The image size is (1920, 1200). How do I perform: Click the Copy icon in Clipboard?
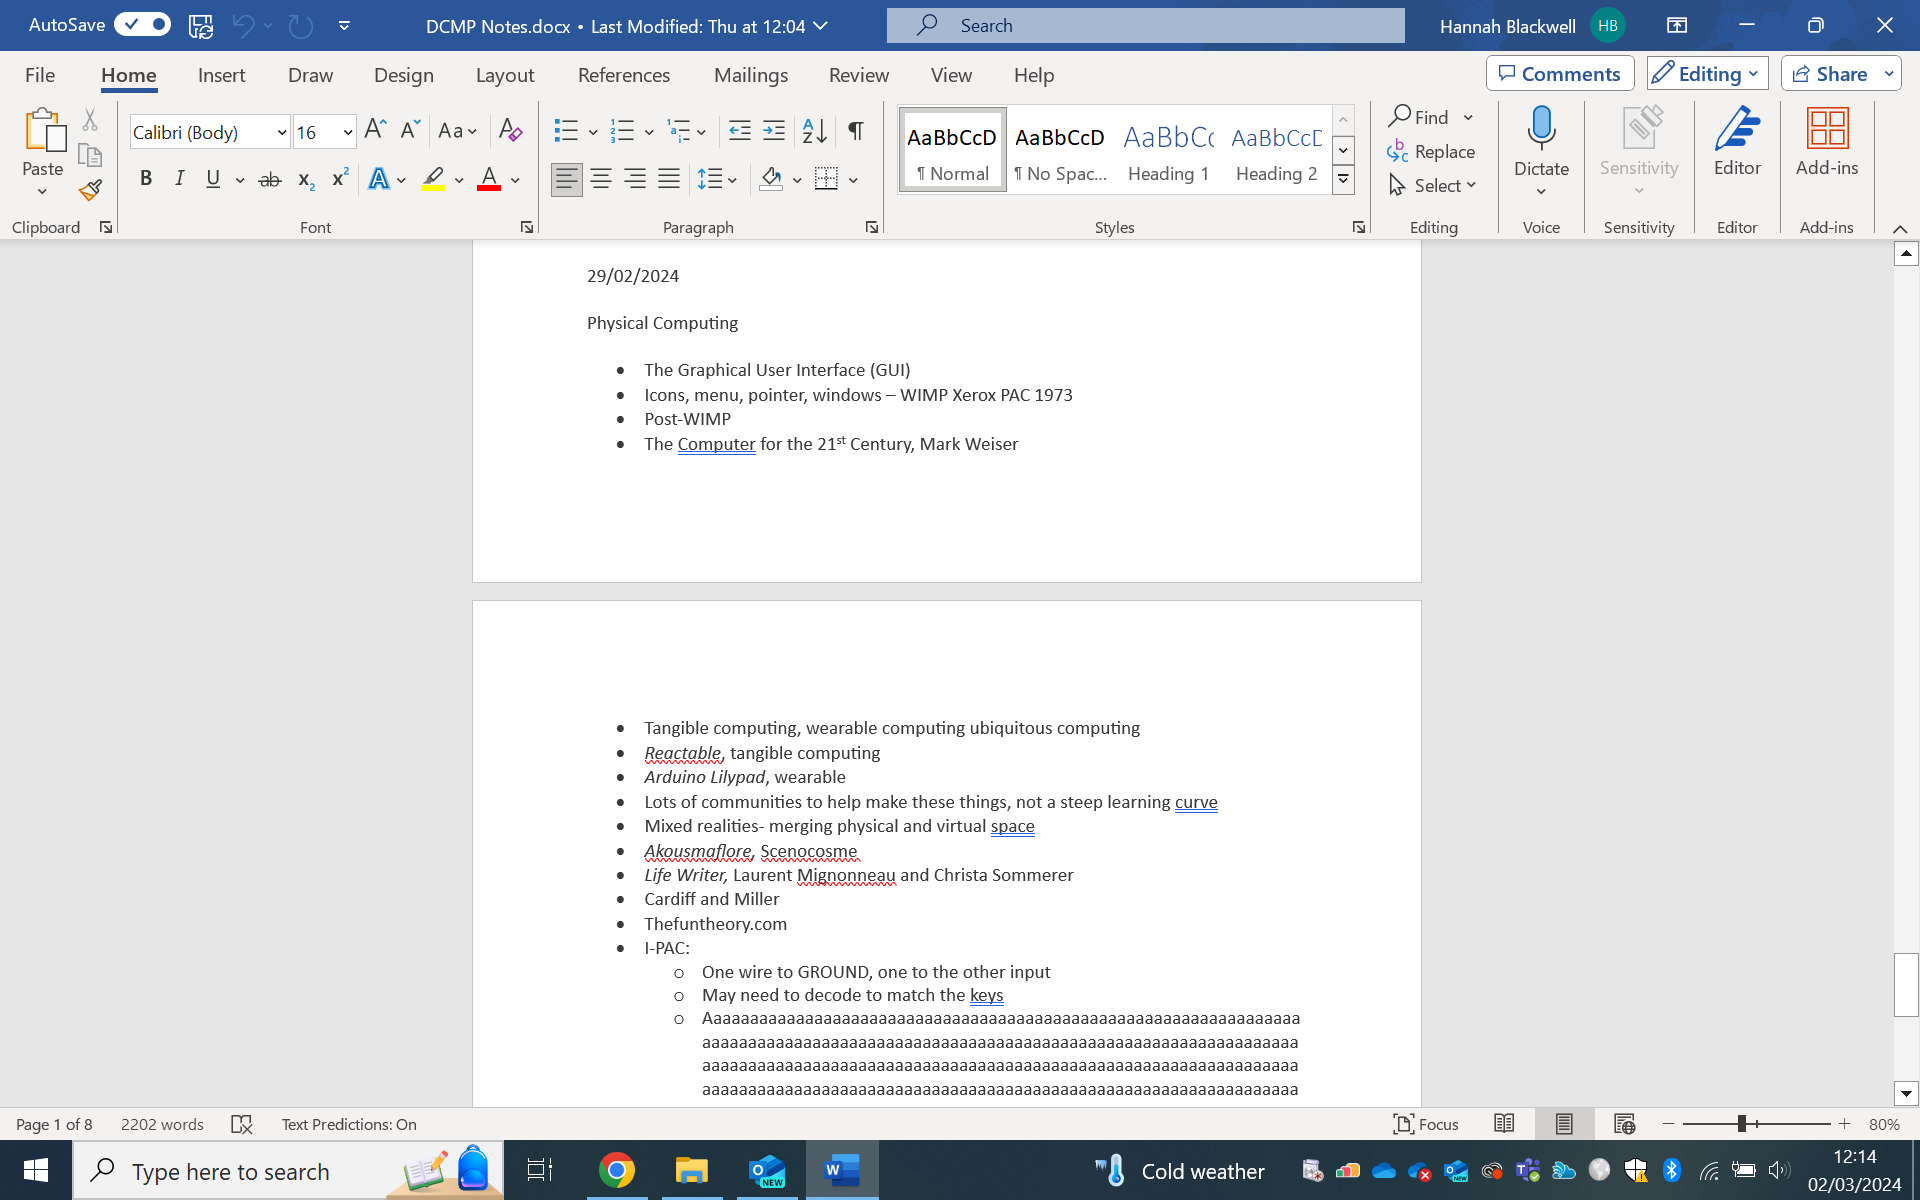90,154
